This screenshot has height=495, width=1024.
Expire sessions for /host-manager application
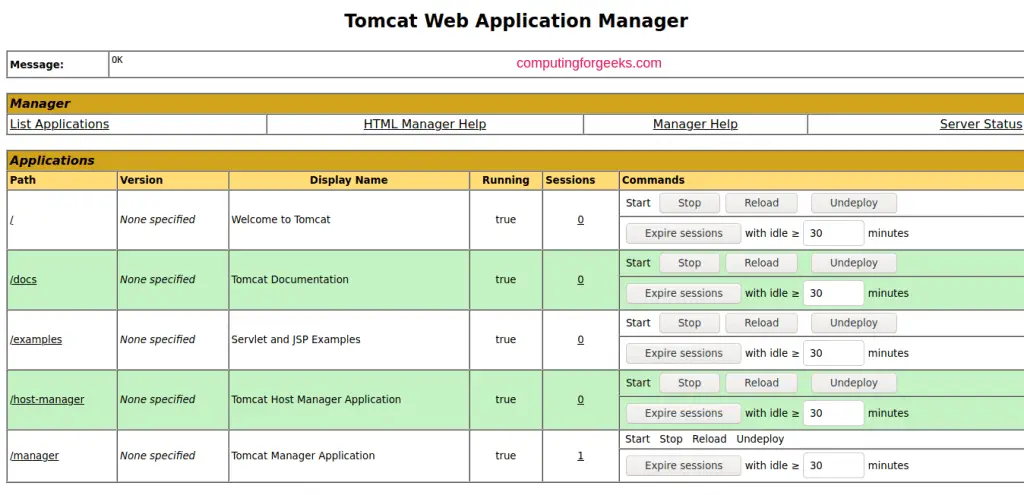pyautogui.click(x=684, y=413)
